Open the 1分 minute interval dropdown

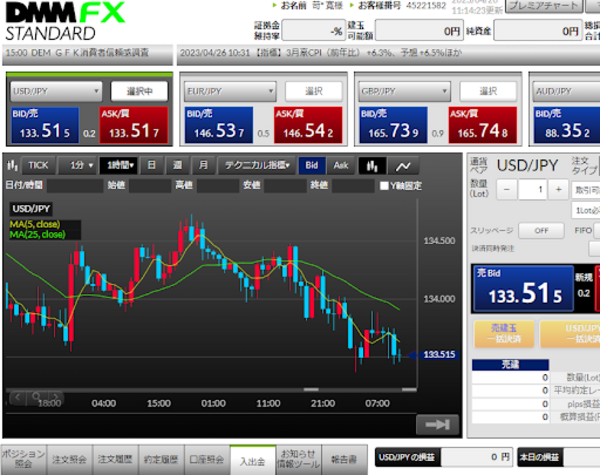(77, 165)
